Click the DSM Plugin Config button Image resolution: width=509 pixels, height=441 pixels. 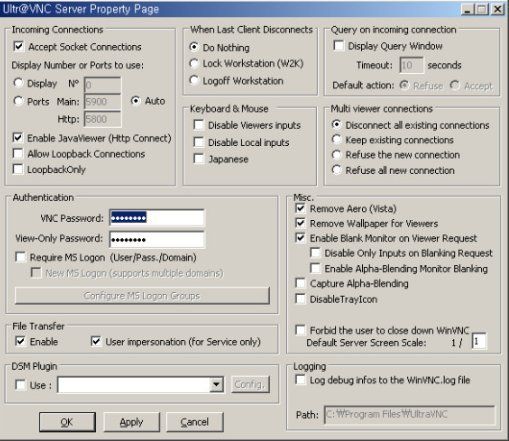pos(250,385)
